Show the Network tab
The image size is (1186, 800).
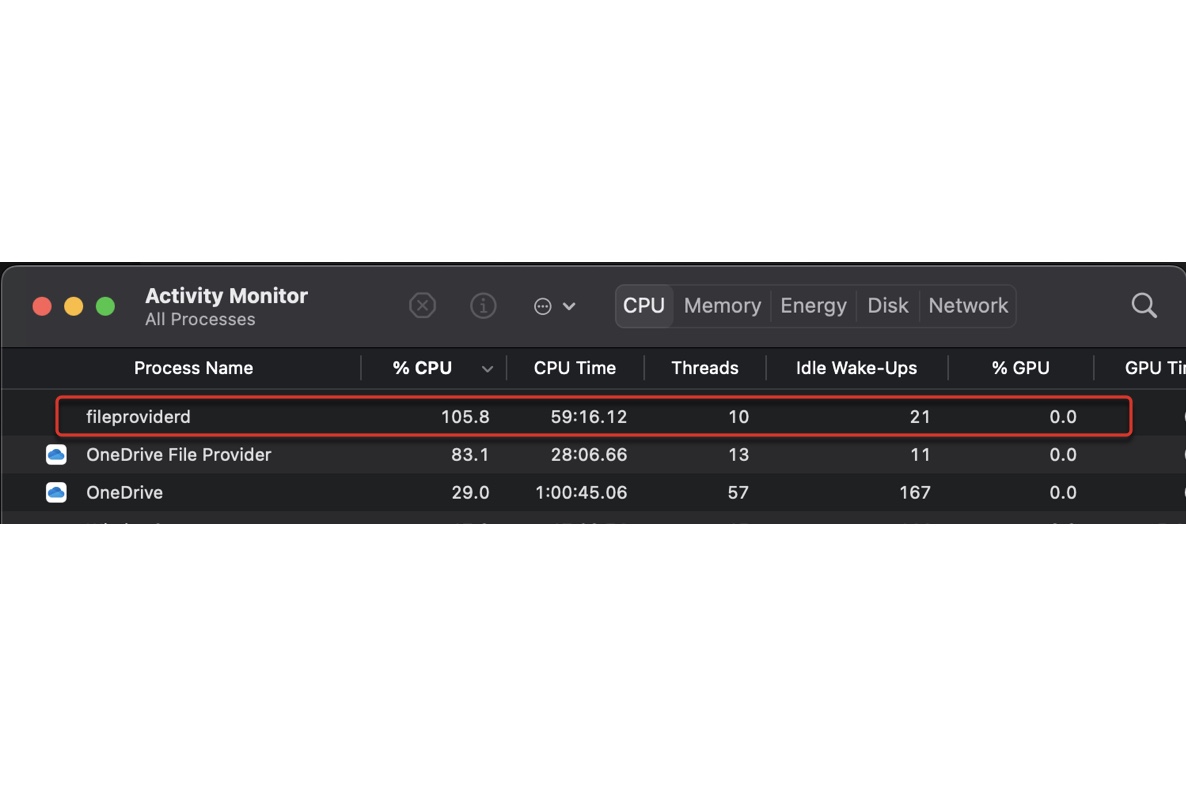[968, 306]
